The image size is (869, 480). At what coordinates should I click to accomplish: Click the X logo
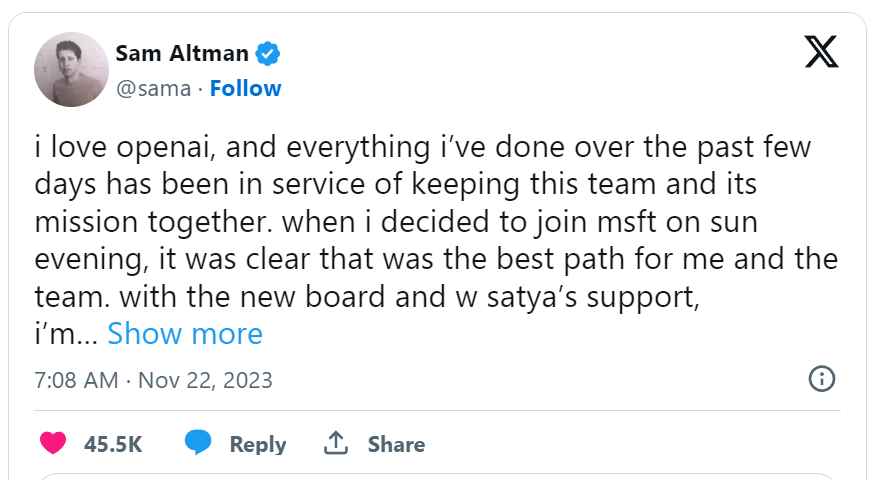pos(821,50)
